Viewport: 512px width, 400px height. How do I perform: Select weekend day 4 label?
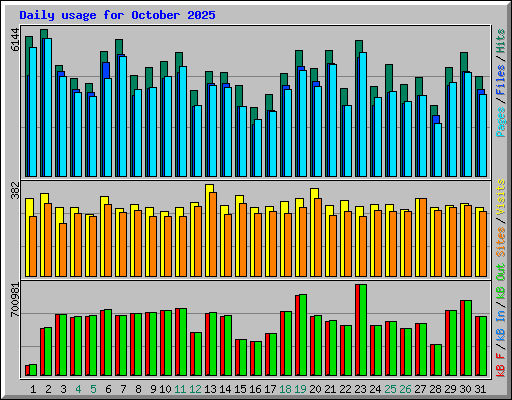point(78,389)
